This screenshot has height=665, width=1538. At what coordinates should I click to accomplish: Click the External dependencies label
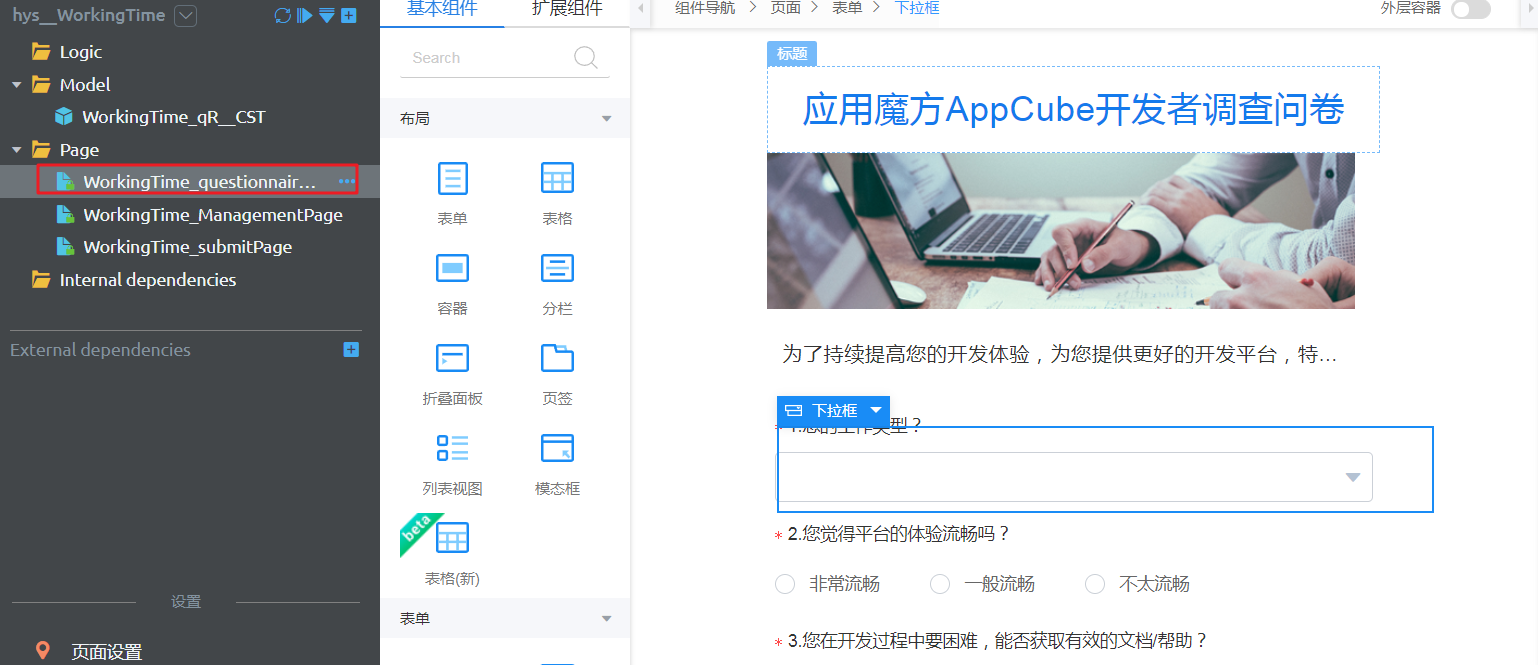tap(100, 350)
